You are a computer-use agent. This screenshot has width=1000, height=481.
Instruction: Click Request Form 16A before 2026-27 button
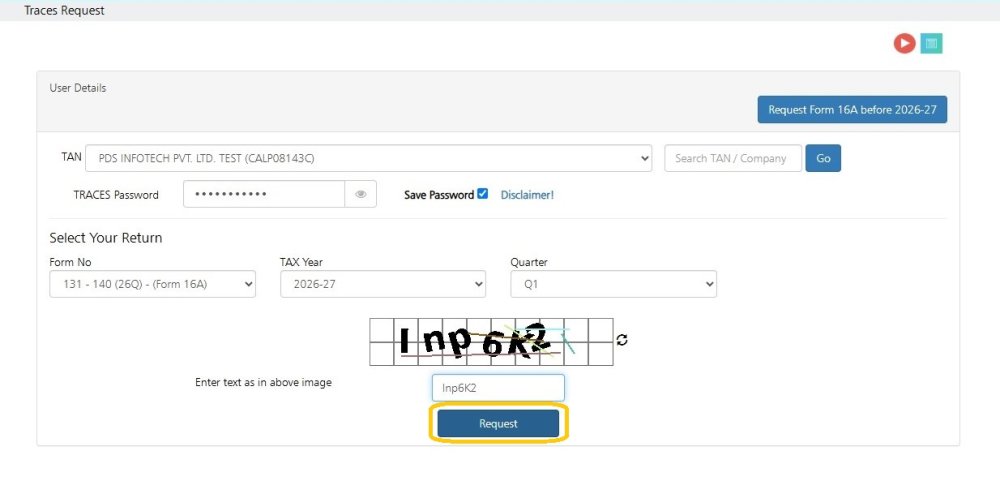852,110
